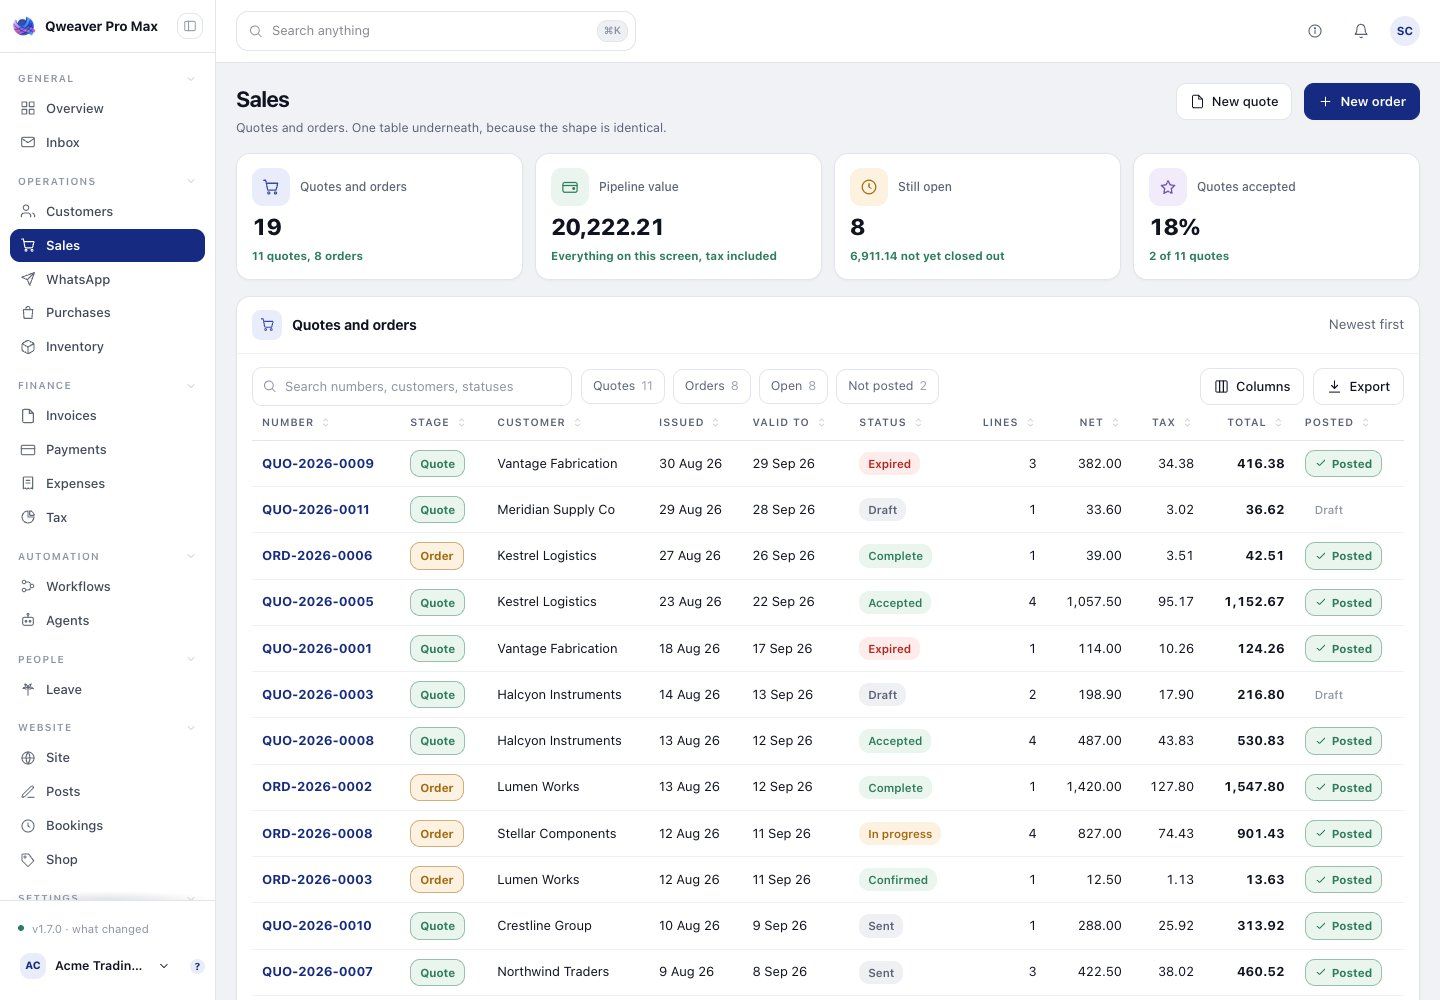The image size is (1440, 1000).
Task: Open quote QUO-2026-0009 link
Action: point(318,463)
